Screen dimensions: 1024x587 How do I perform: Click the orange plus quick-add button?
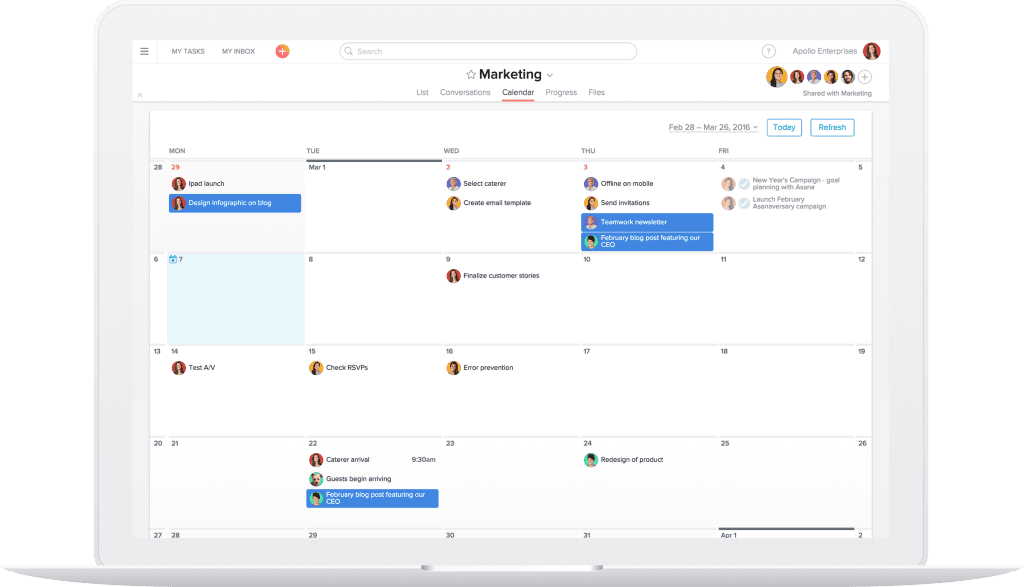click(282, 51)
